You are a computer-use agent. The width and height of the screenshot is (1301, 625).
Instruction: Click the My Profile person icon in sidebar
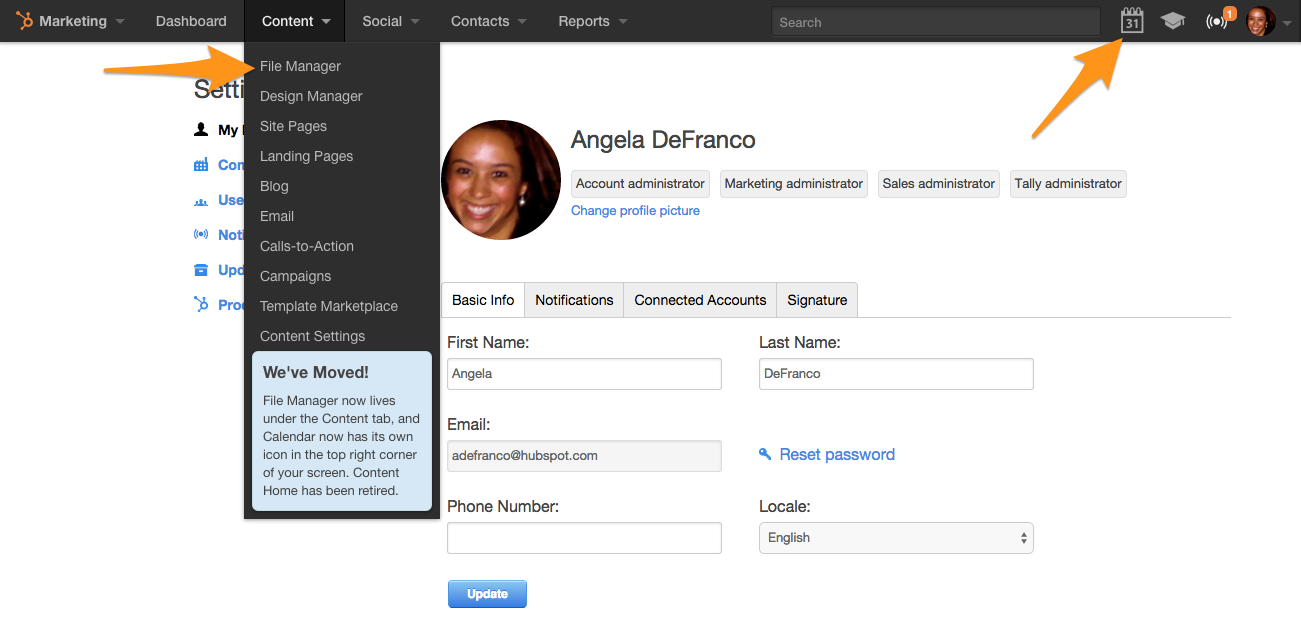(201, 130)
